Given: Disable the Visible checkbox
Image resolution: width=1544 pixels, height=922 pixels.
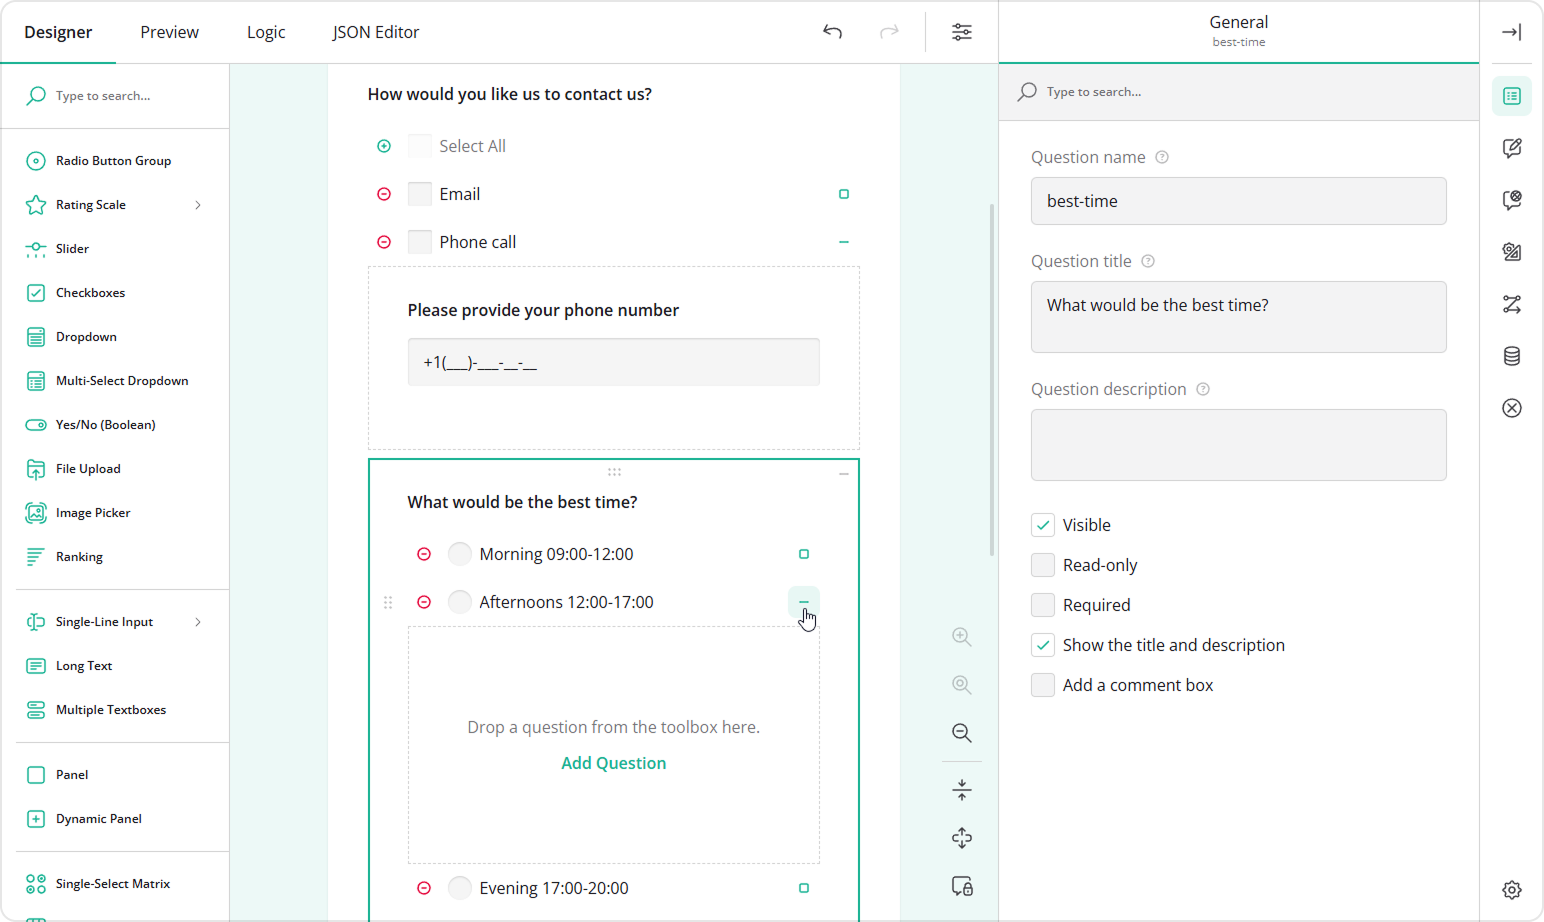Looking at the screenshot, I should (1043, 524).
